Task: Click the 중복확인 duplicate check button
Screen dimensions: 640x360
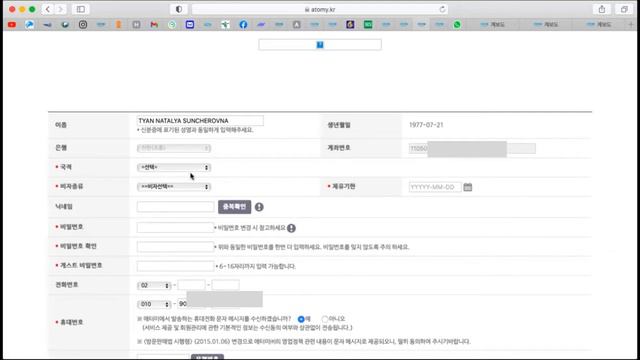Action: [x=234, y=207]
